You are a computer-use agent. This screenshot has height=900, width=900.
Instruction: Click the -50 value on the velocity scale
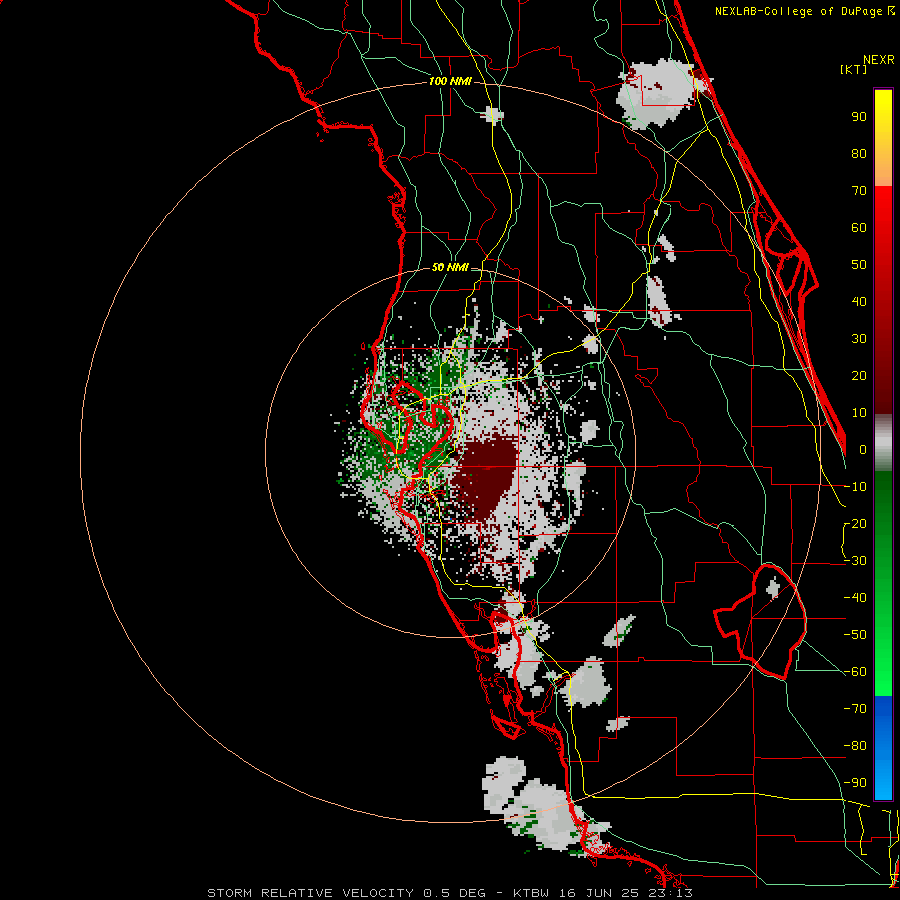(x=855, y=634)
